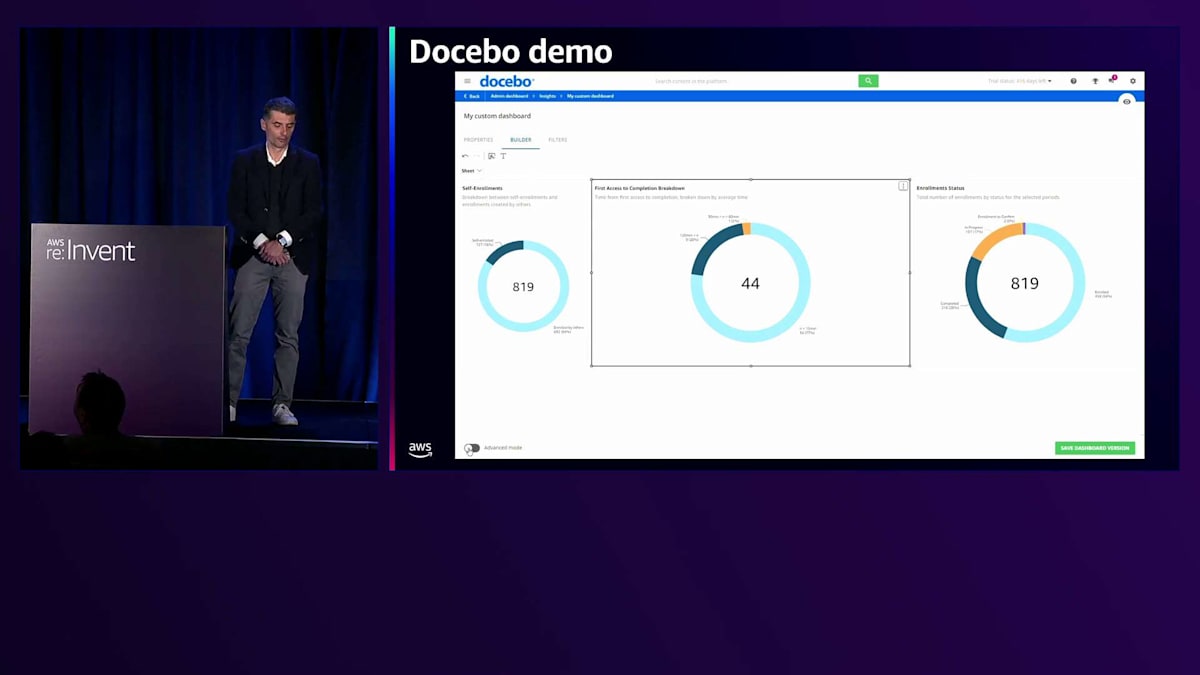Click the docebo logo
1200x675 pixels.
(507, 81)
